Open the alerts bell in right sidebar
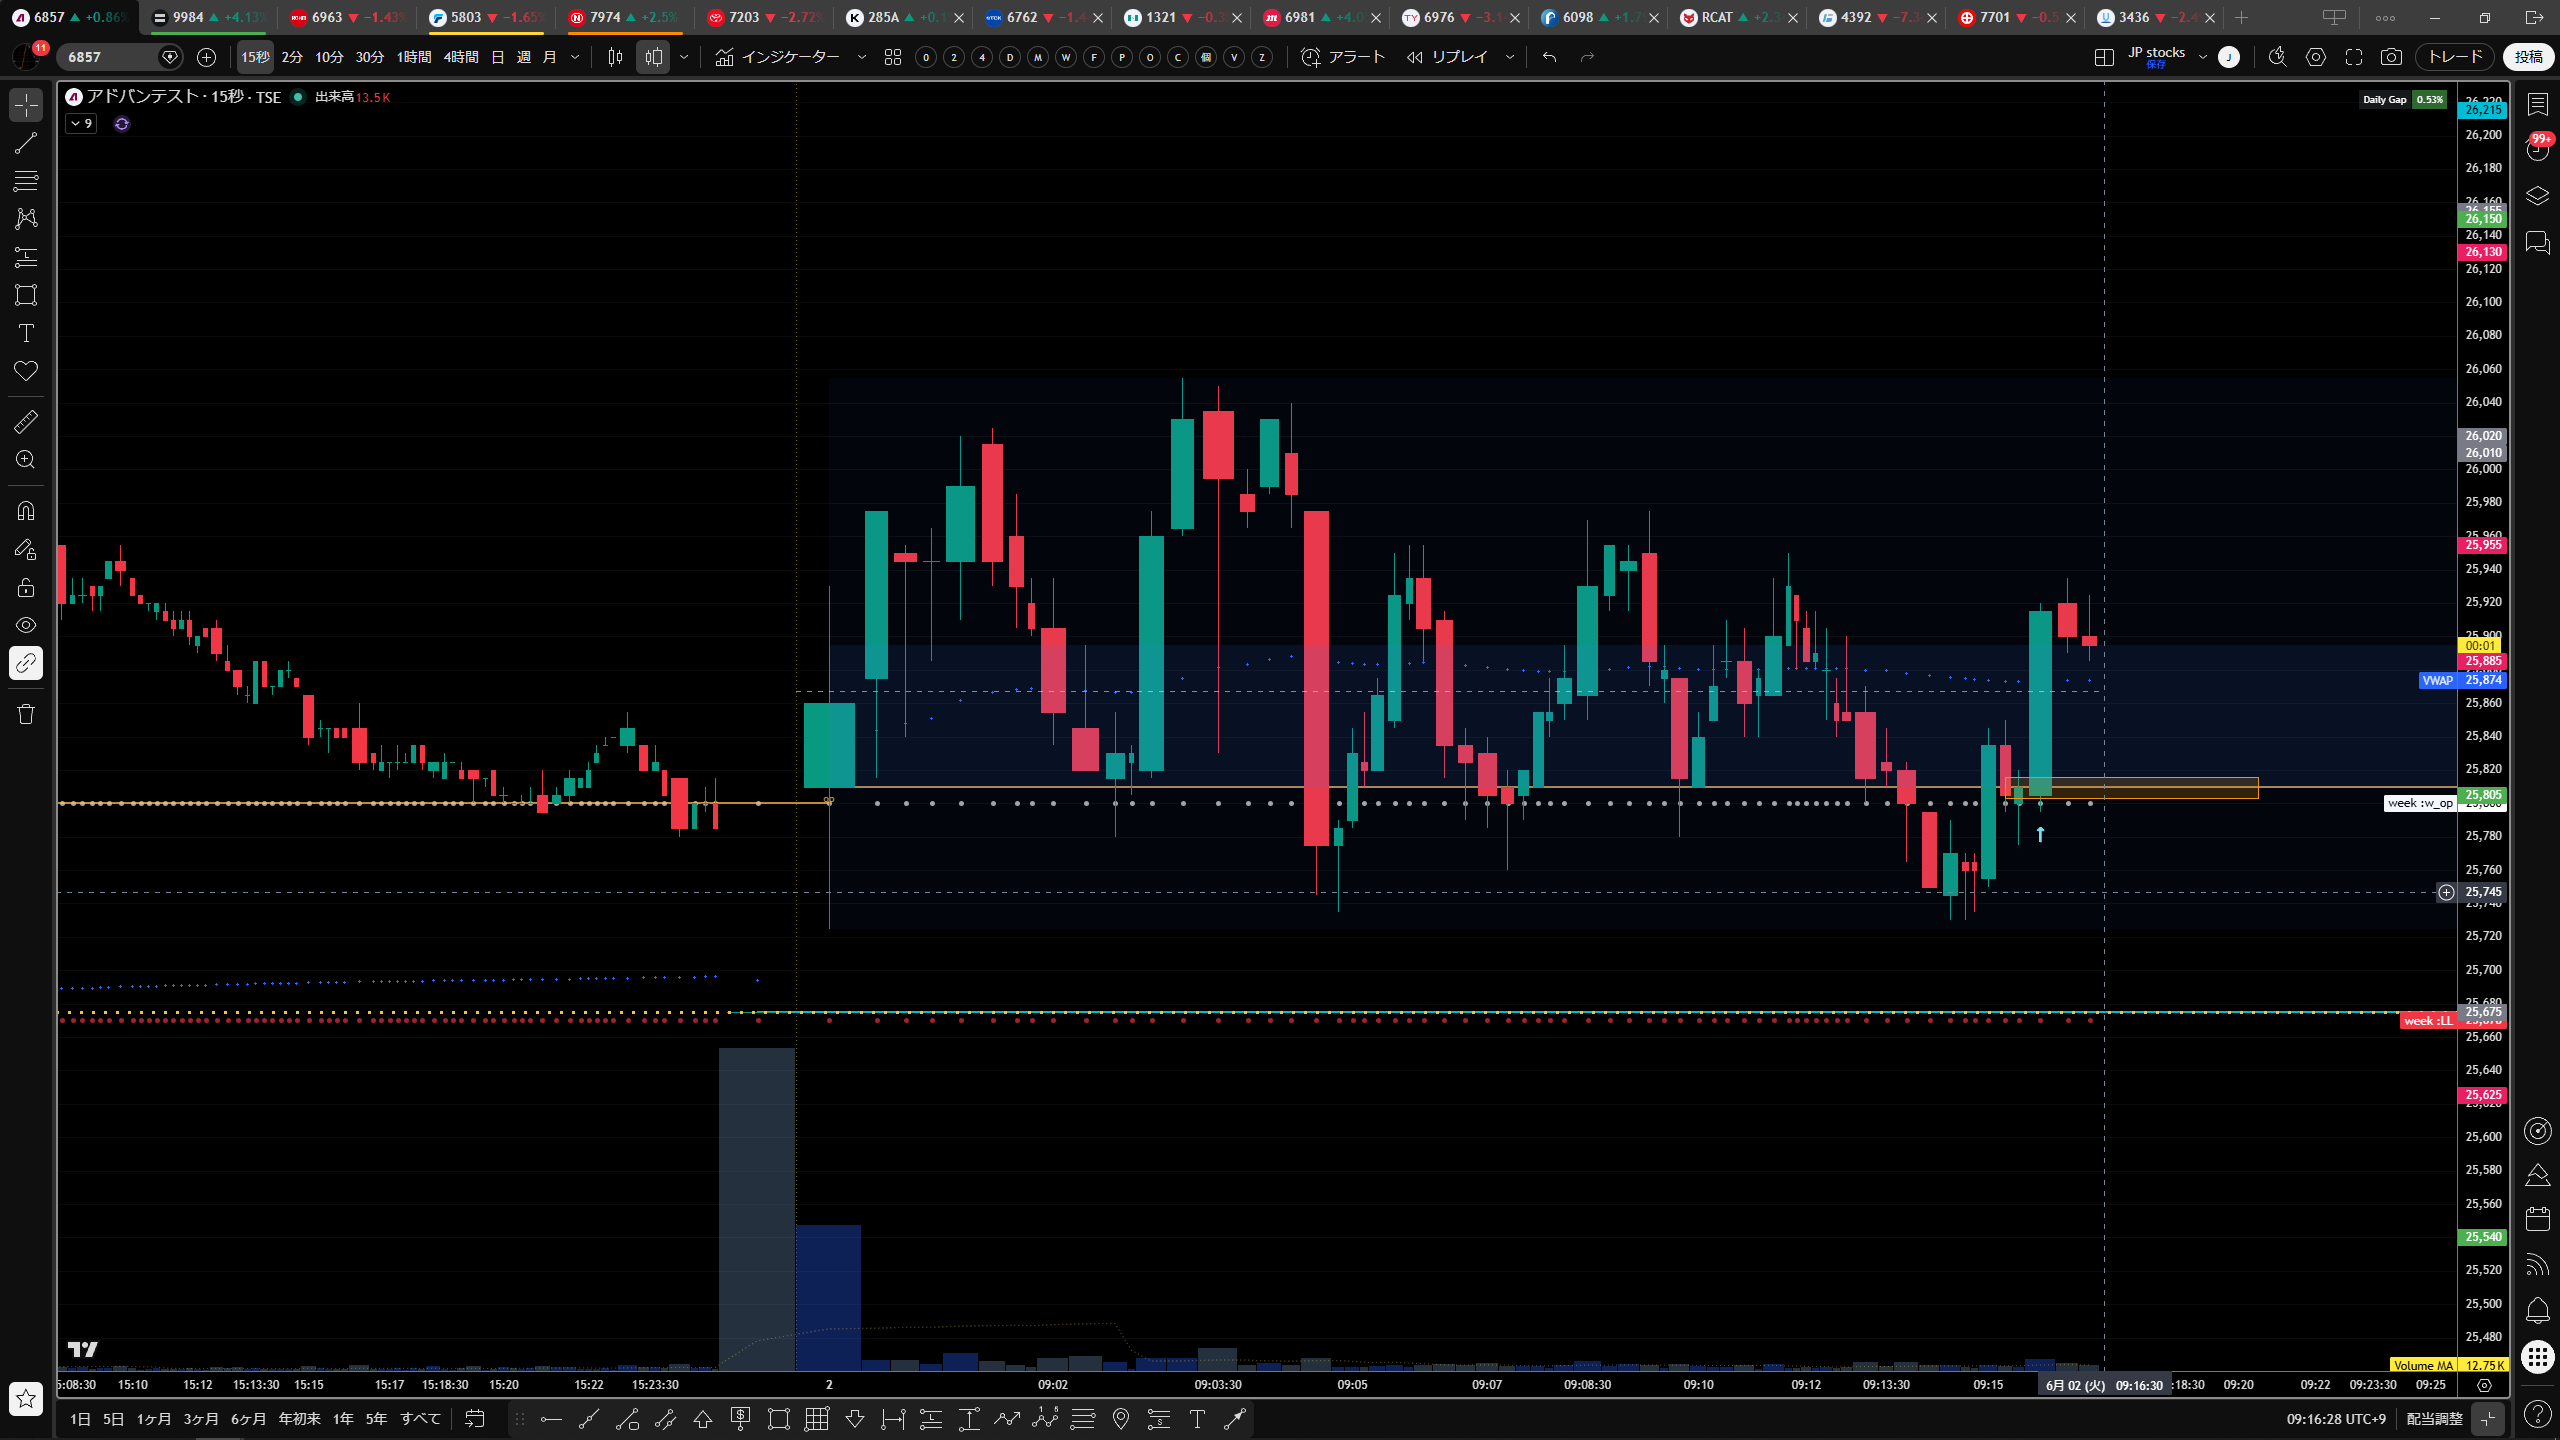Image resolution: width=2560 pixels, height=1440 pixels. coord(2538,1310)
